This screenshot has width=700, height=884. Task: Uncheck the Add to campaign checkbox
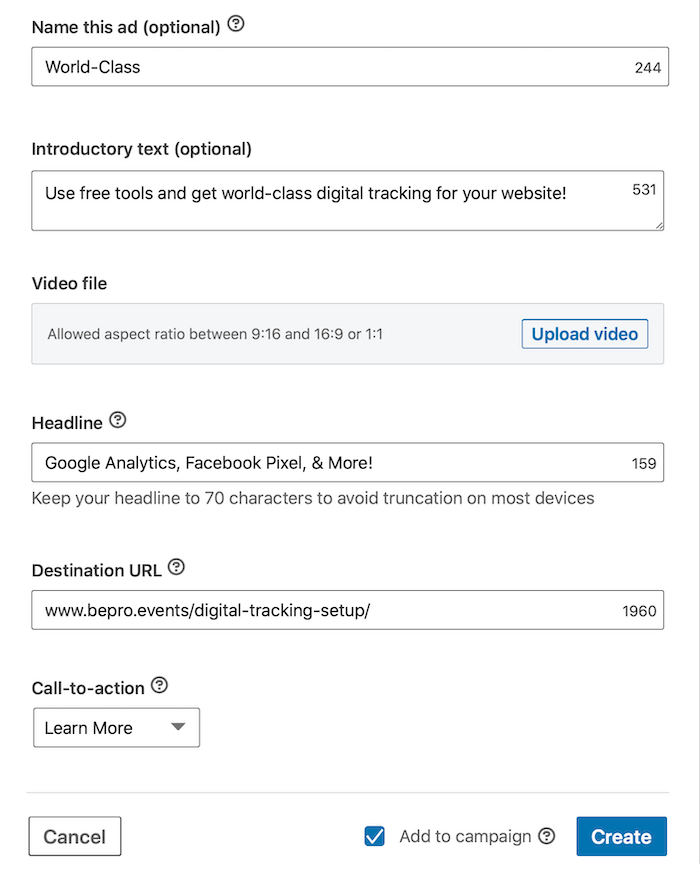pos(374,836)
